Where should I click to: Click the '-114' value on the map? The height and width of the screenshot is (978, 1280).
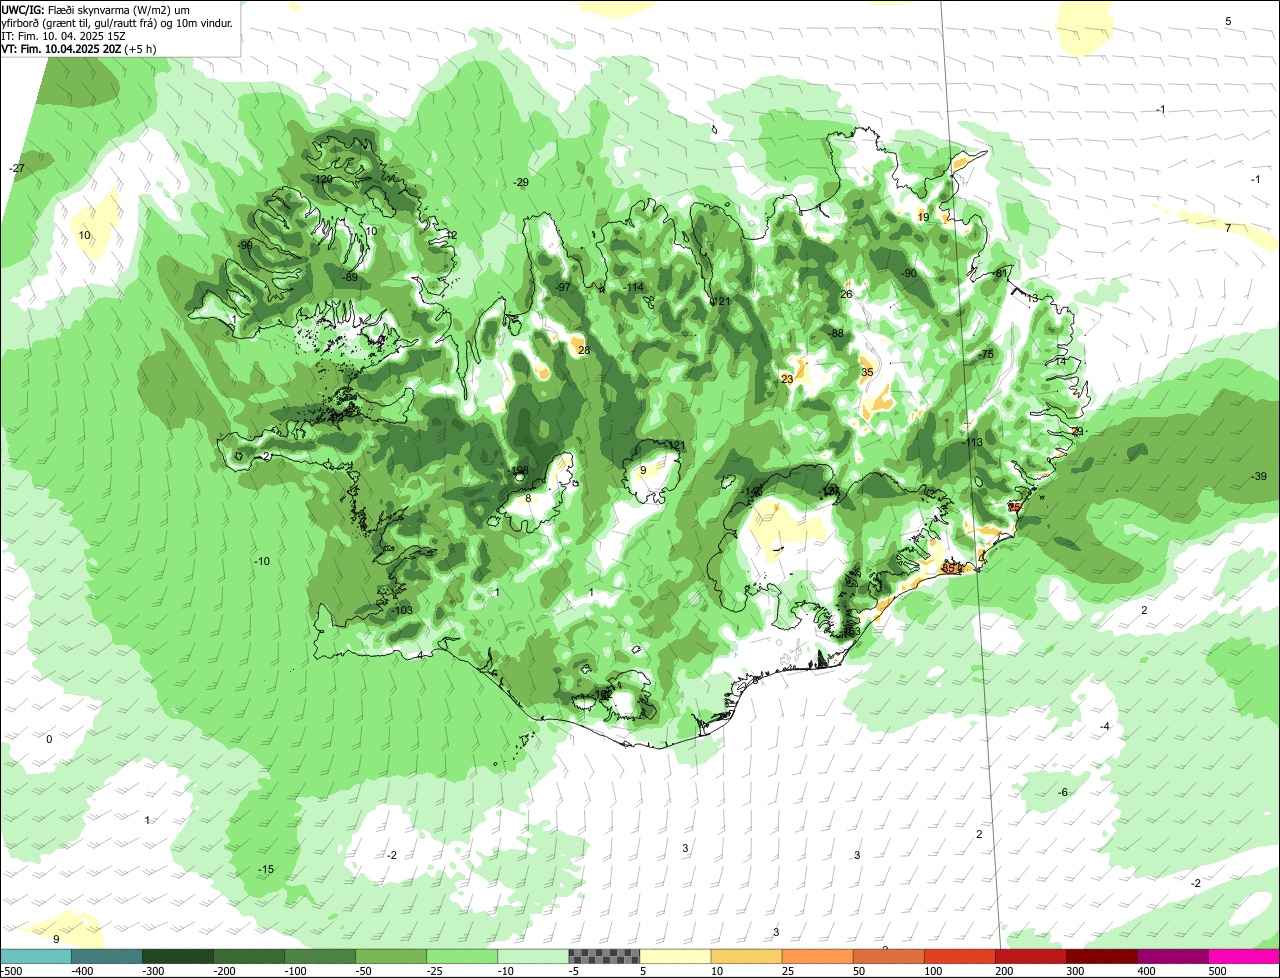(x=634, y=287)
